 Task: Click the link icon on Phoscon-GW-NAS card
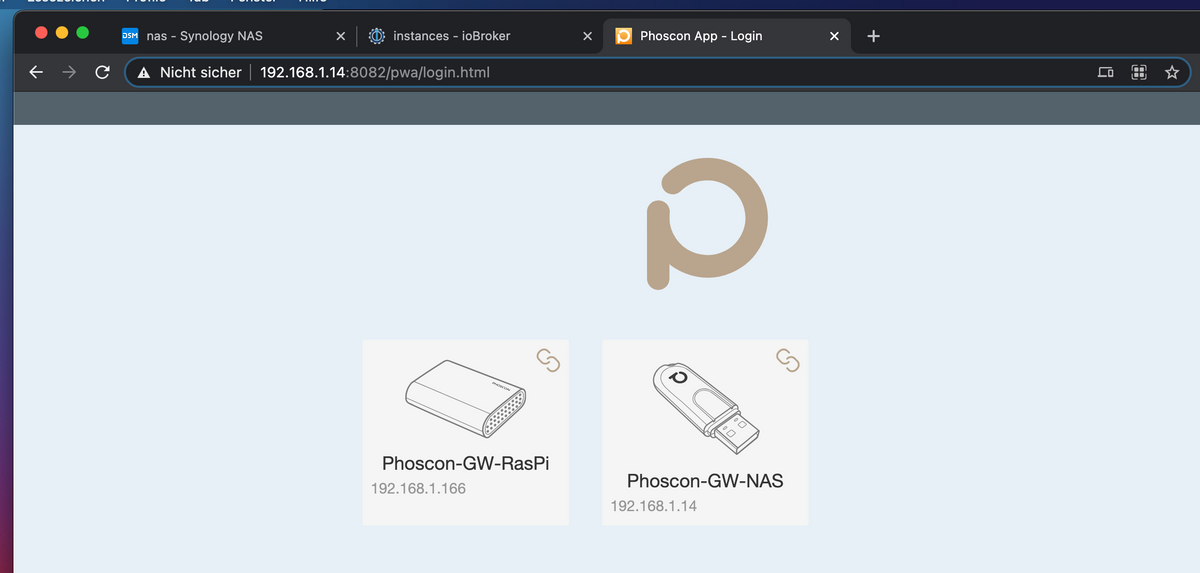click(787, 359)
